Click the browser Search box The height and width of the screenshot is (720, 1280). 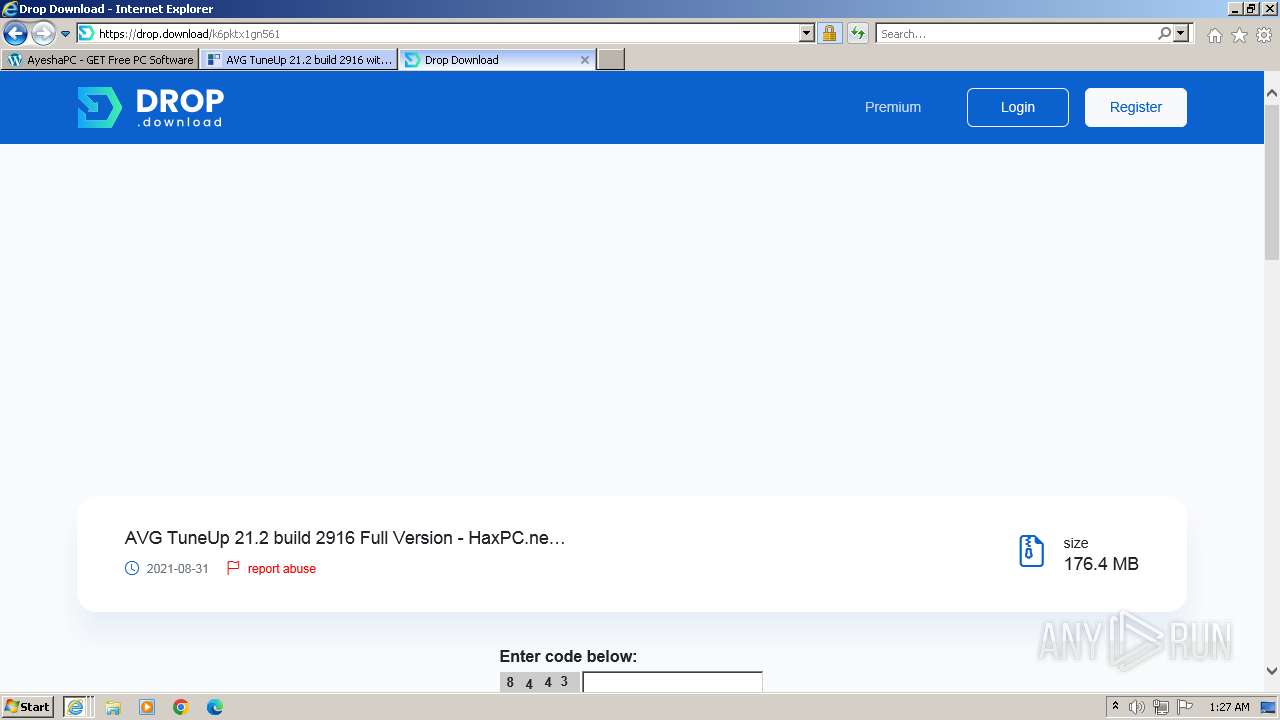point(1016,34)
